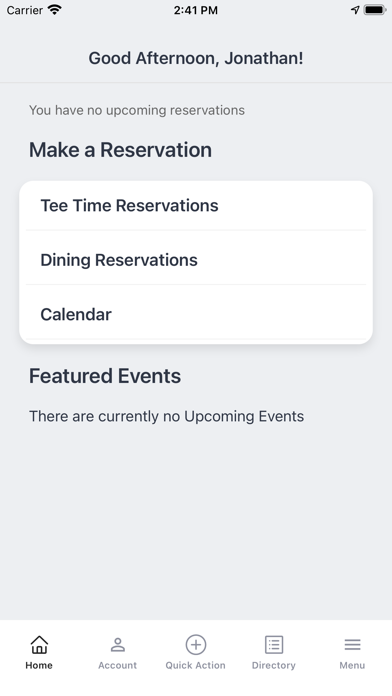
Task: Tap the Wi-Fi status icon
Action: tap(55, 10)
